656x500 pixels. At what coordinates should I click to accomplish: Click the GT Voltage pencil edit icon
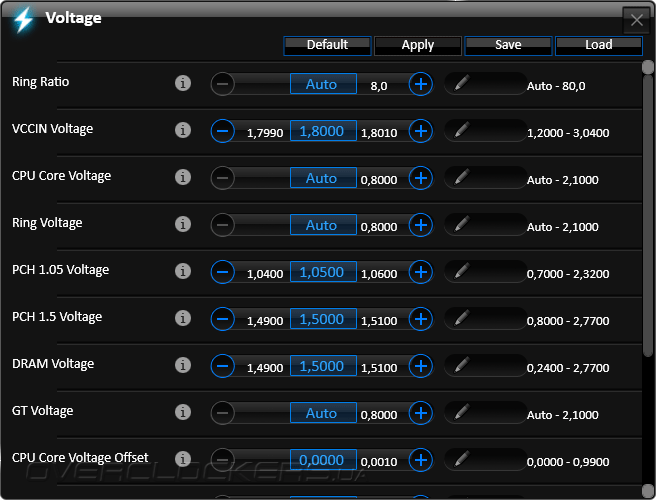[461, 412]
